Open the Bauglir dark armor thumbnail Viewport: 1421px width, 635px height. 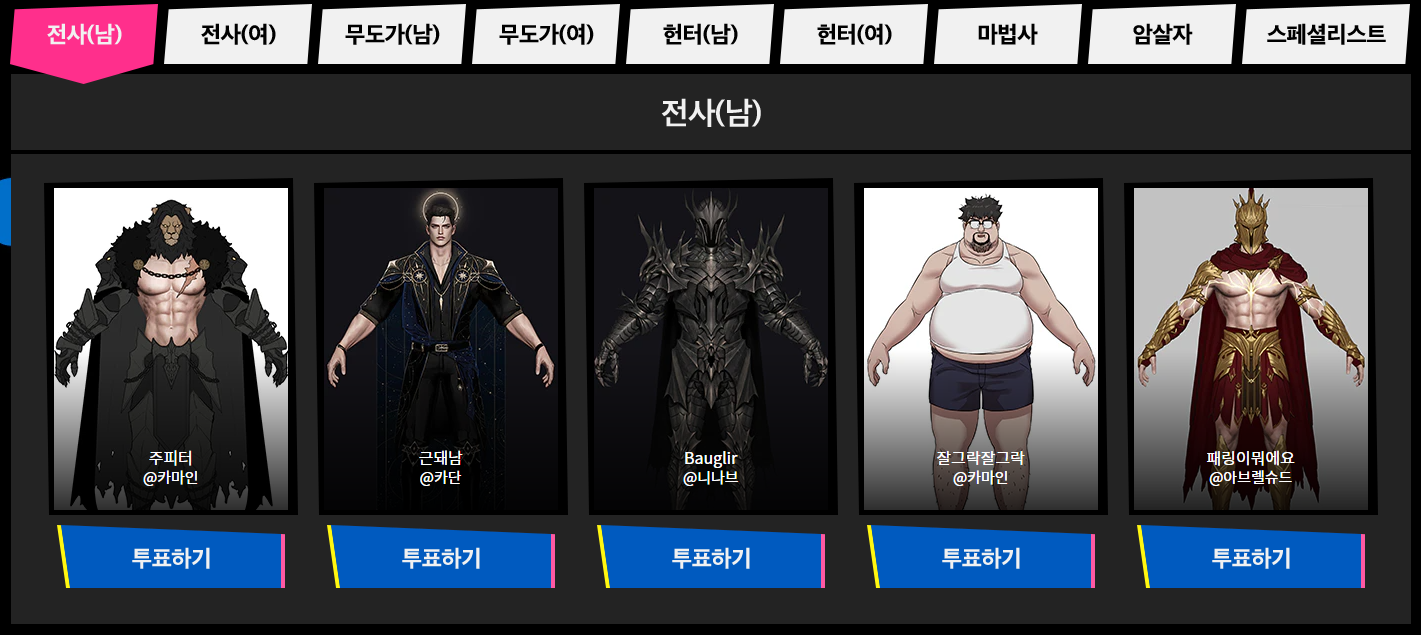point(711,348)
